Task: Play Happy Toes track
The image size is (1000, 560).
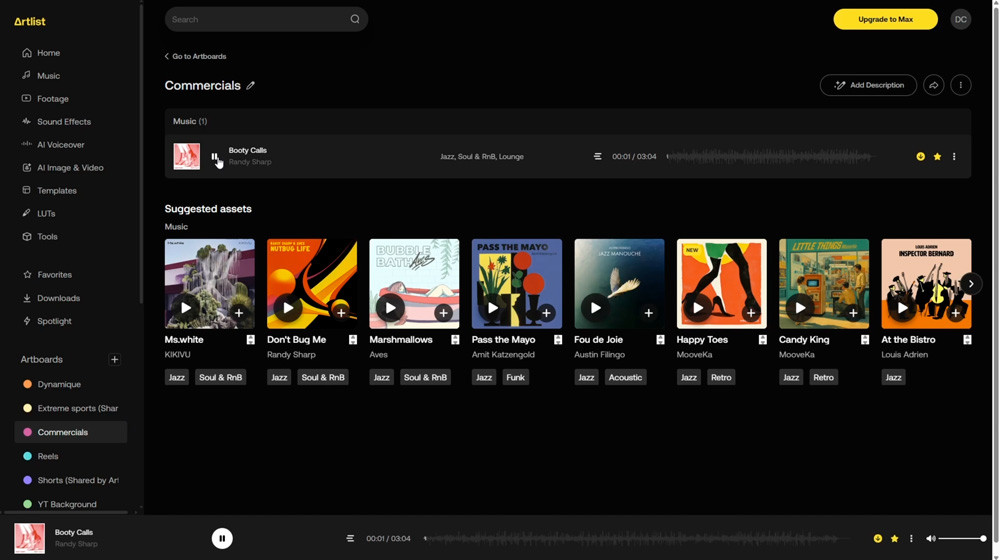Action: (x=698, y=308)
